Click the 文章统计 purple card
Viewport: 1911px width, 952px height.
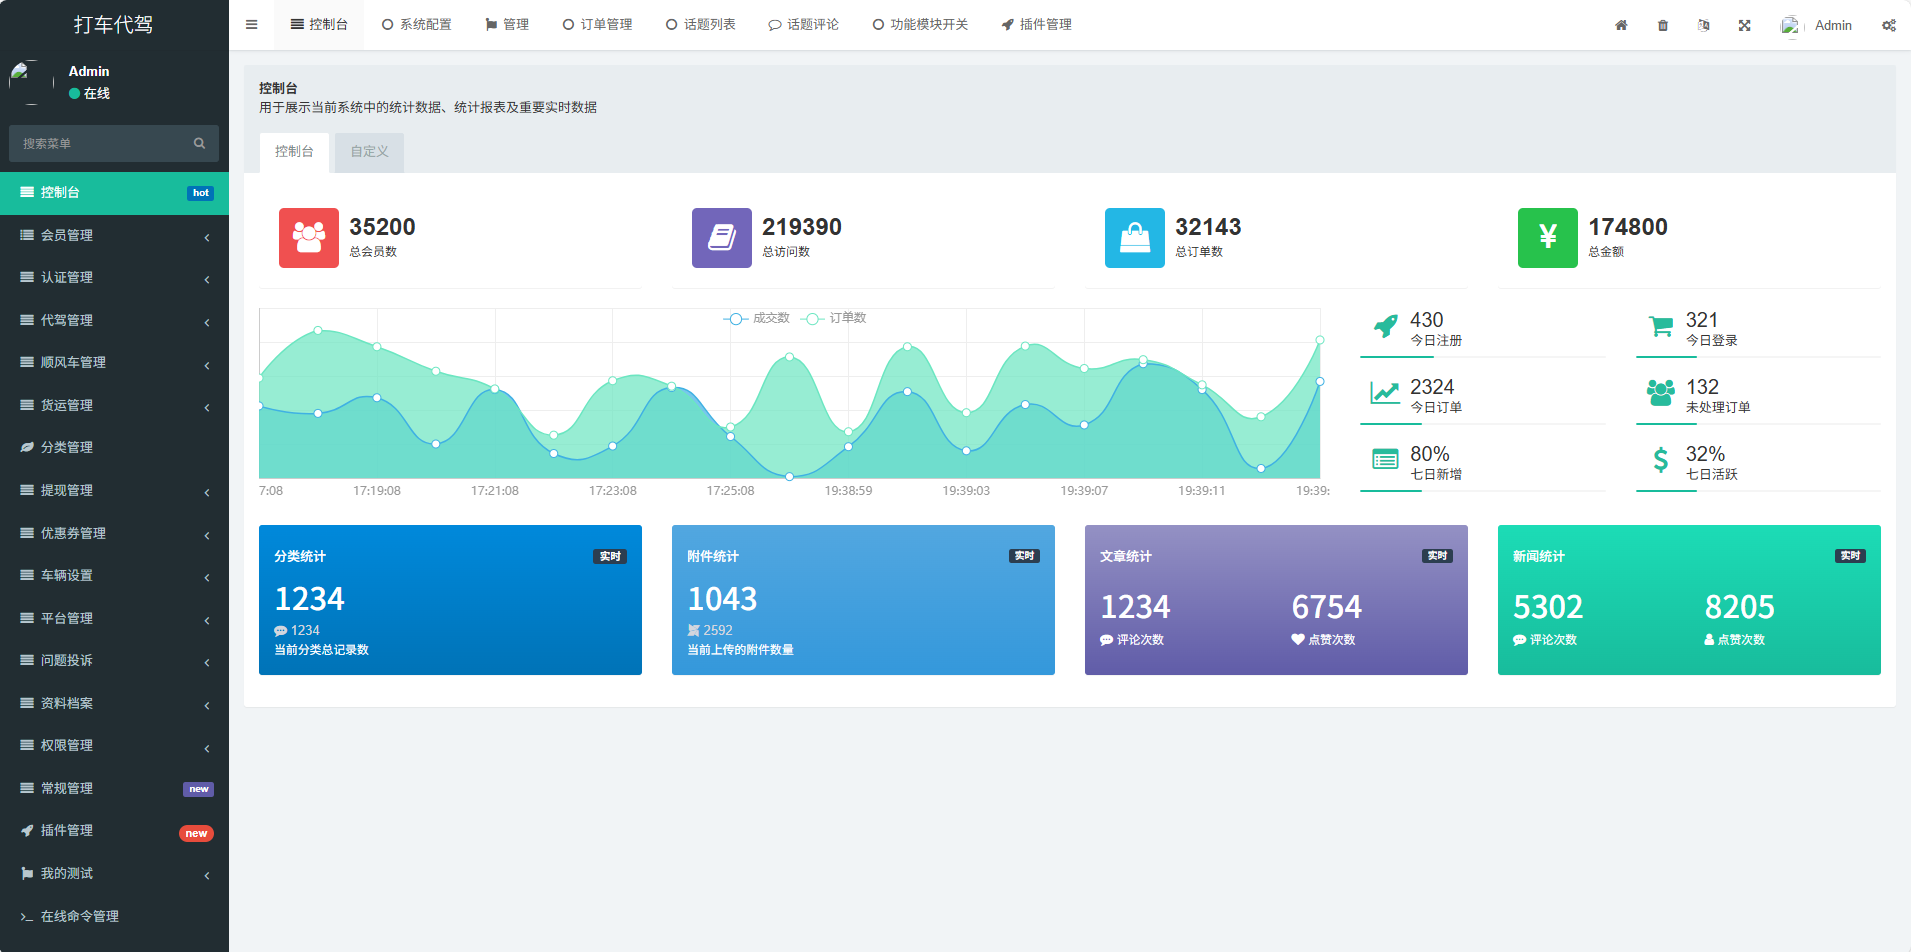pyautogui.click(x=1276, y=600)
